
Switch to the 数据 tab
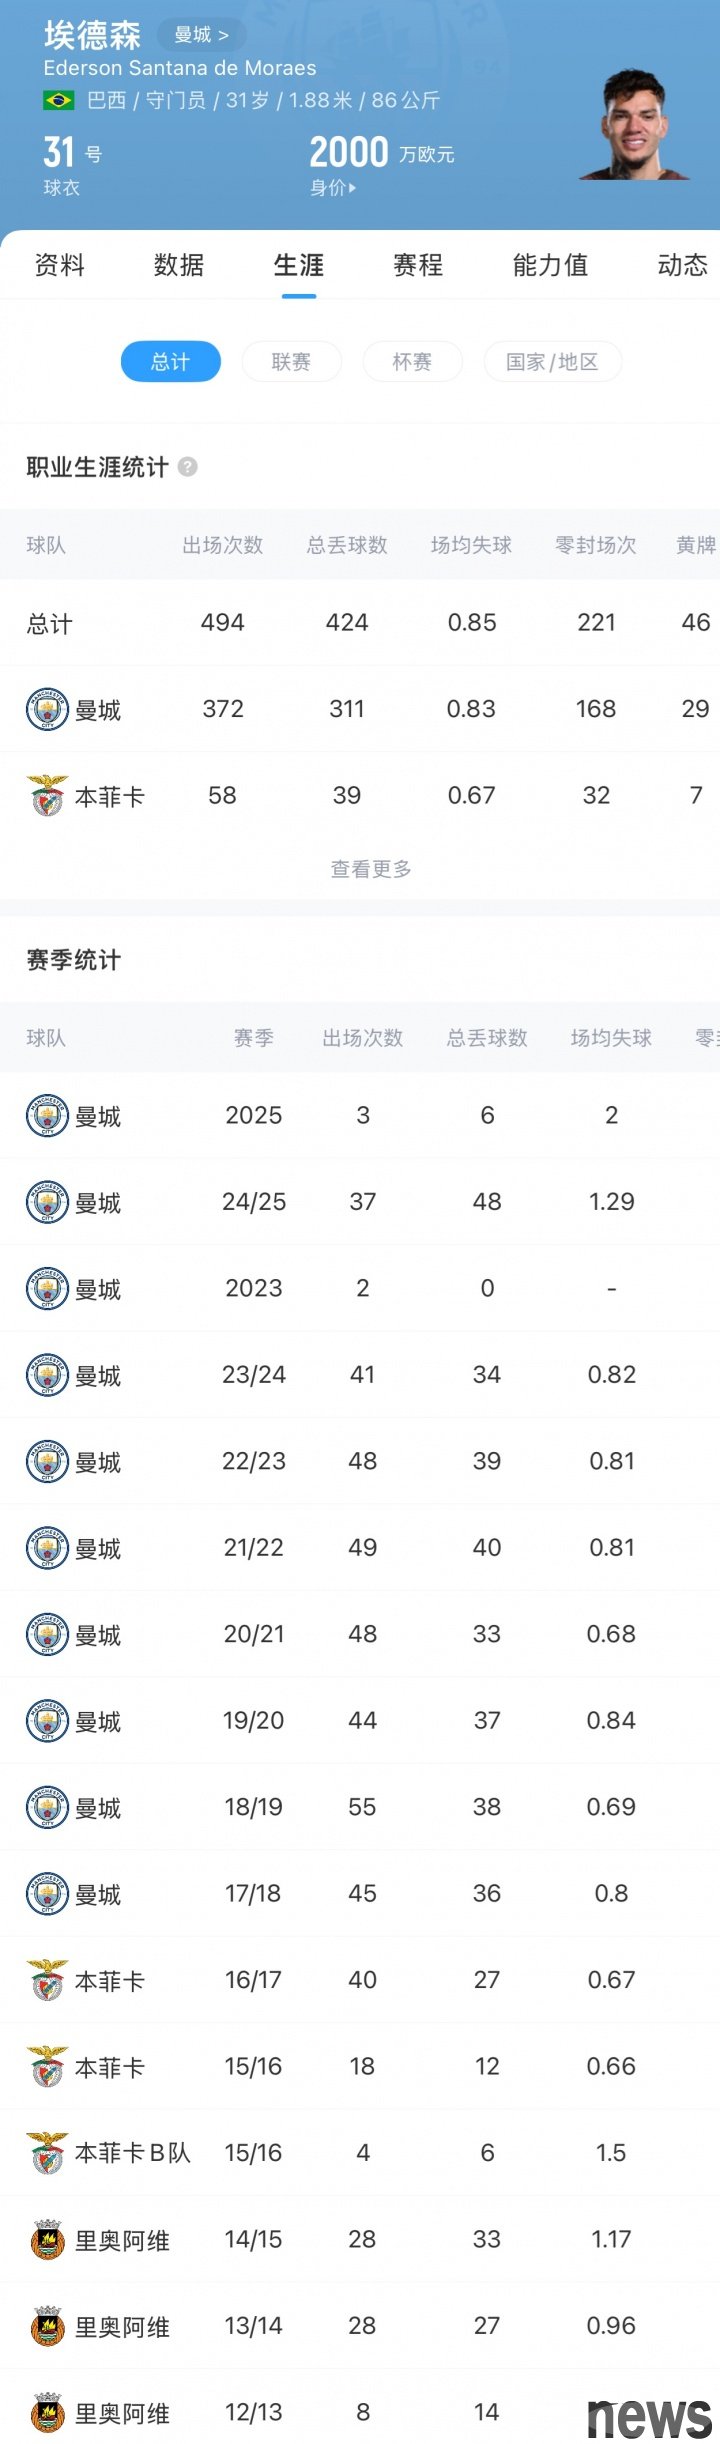179,265
